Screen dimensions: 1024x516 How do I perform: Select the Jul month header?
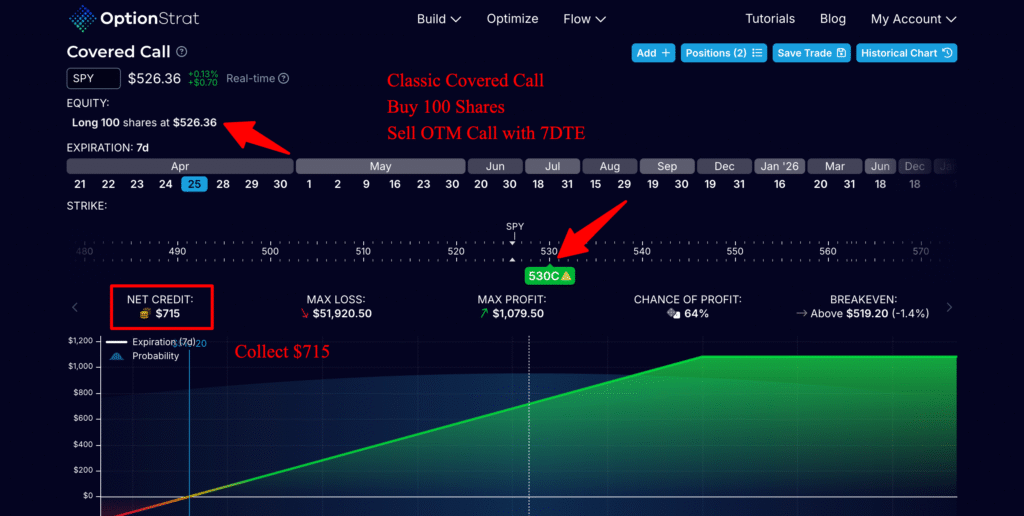(552, 167)
